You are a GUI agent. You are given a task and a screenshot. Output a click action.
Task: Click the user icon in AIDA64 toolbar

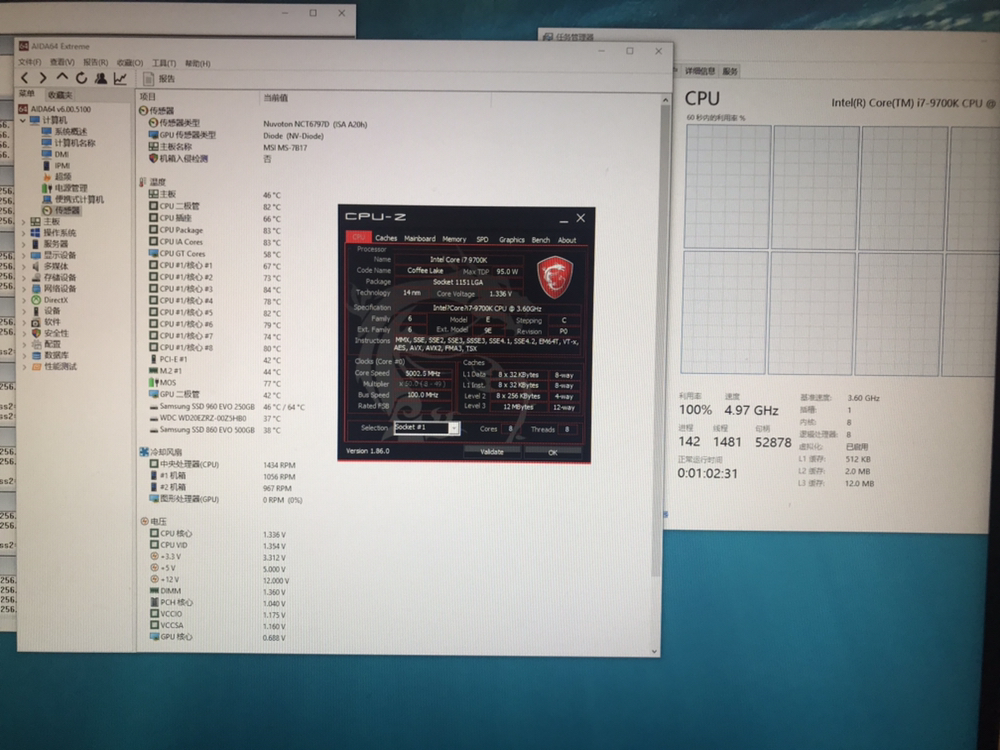tap(101, 78)
